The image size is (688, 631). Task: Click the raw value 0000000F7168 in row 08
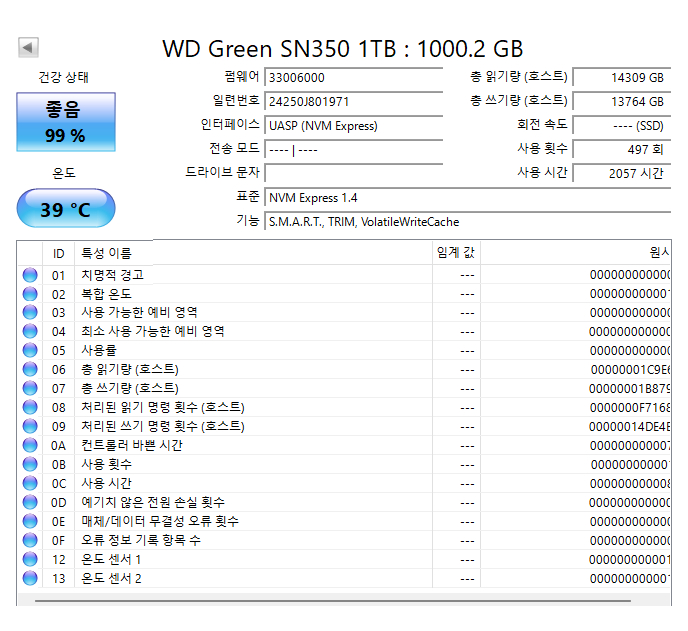point(630,408)
